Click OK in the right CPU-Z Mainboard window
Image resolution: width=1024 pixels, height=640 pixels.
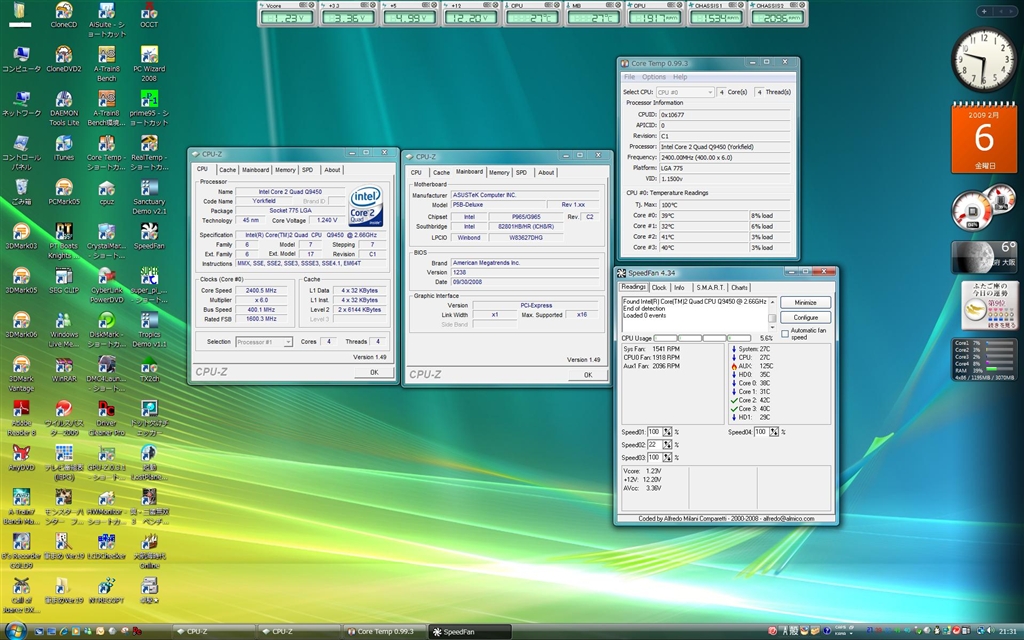tap(588, 375)
